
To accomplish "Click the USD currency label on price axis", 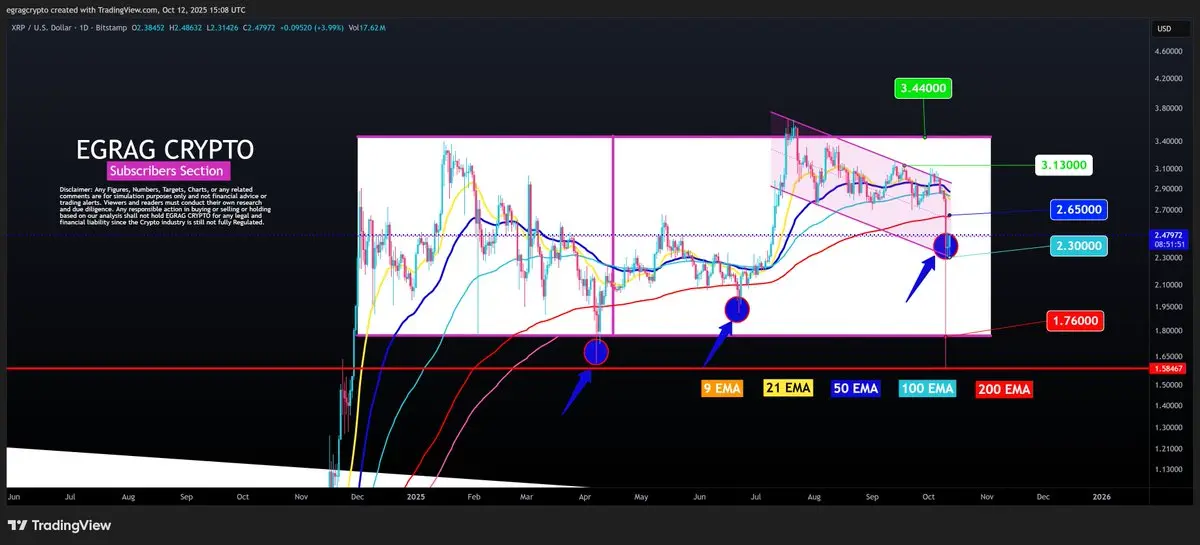I will click(x=1164, y=28).
